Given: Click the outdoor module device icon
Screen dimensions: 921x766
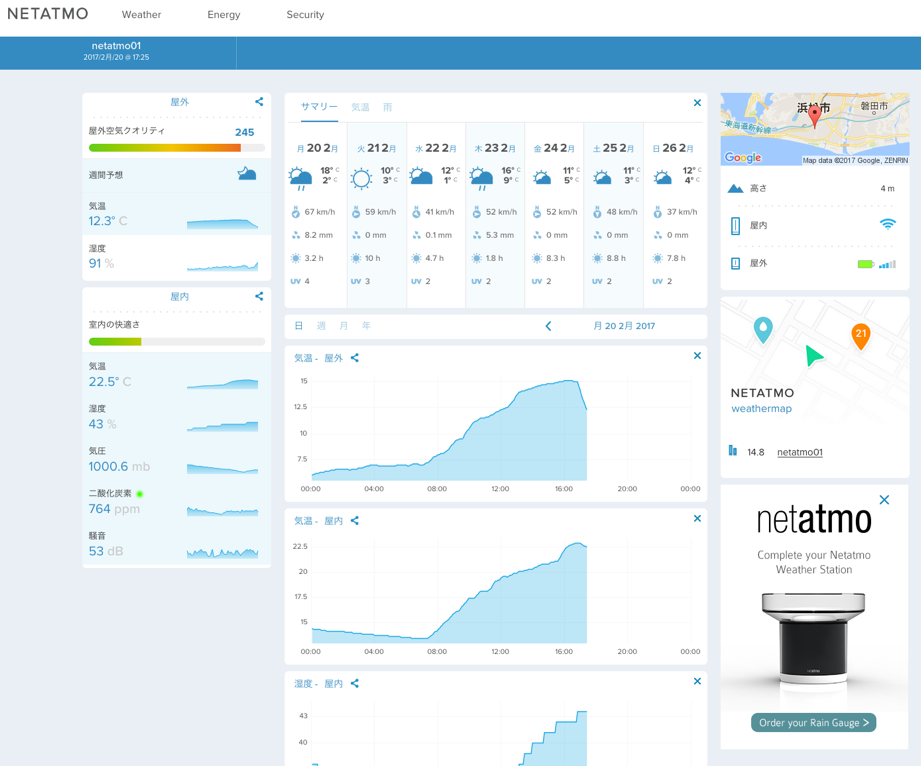Looking at the screenshot, I should point(735,264).
